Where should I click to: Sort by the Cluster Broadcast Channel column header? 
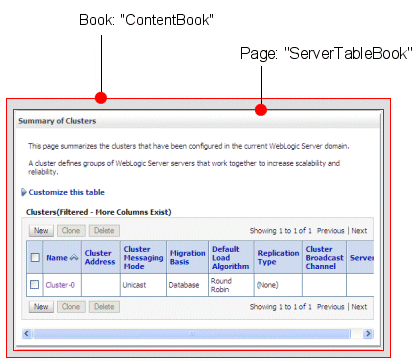[324, 258]
